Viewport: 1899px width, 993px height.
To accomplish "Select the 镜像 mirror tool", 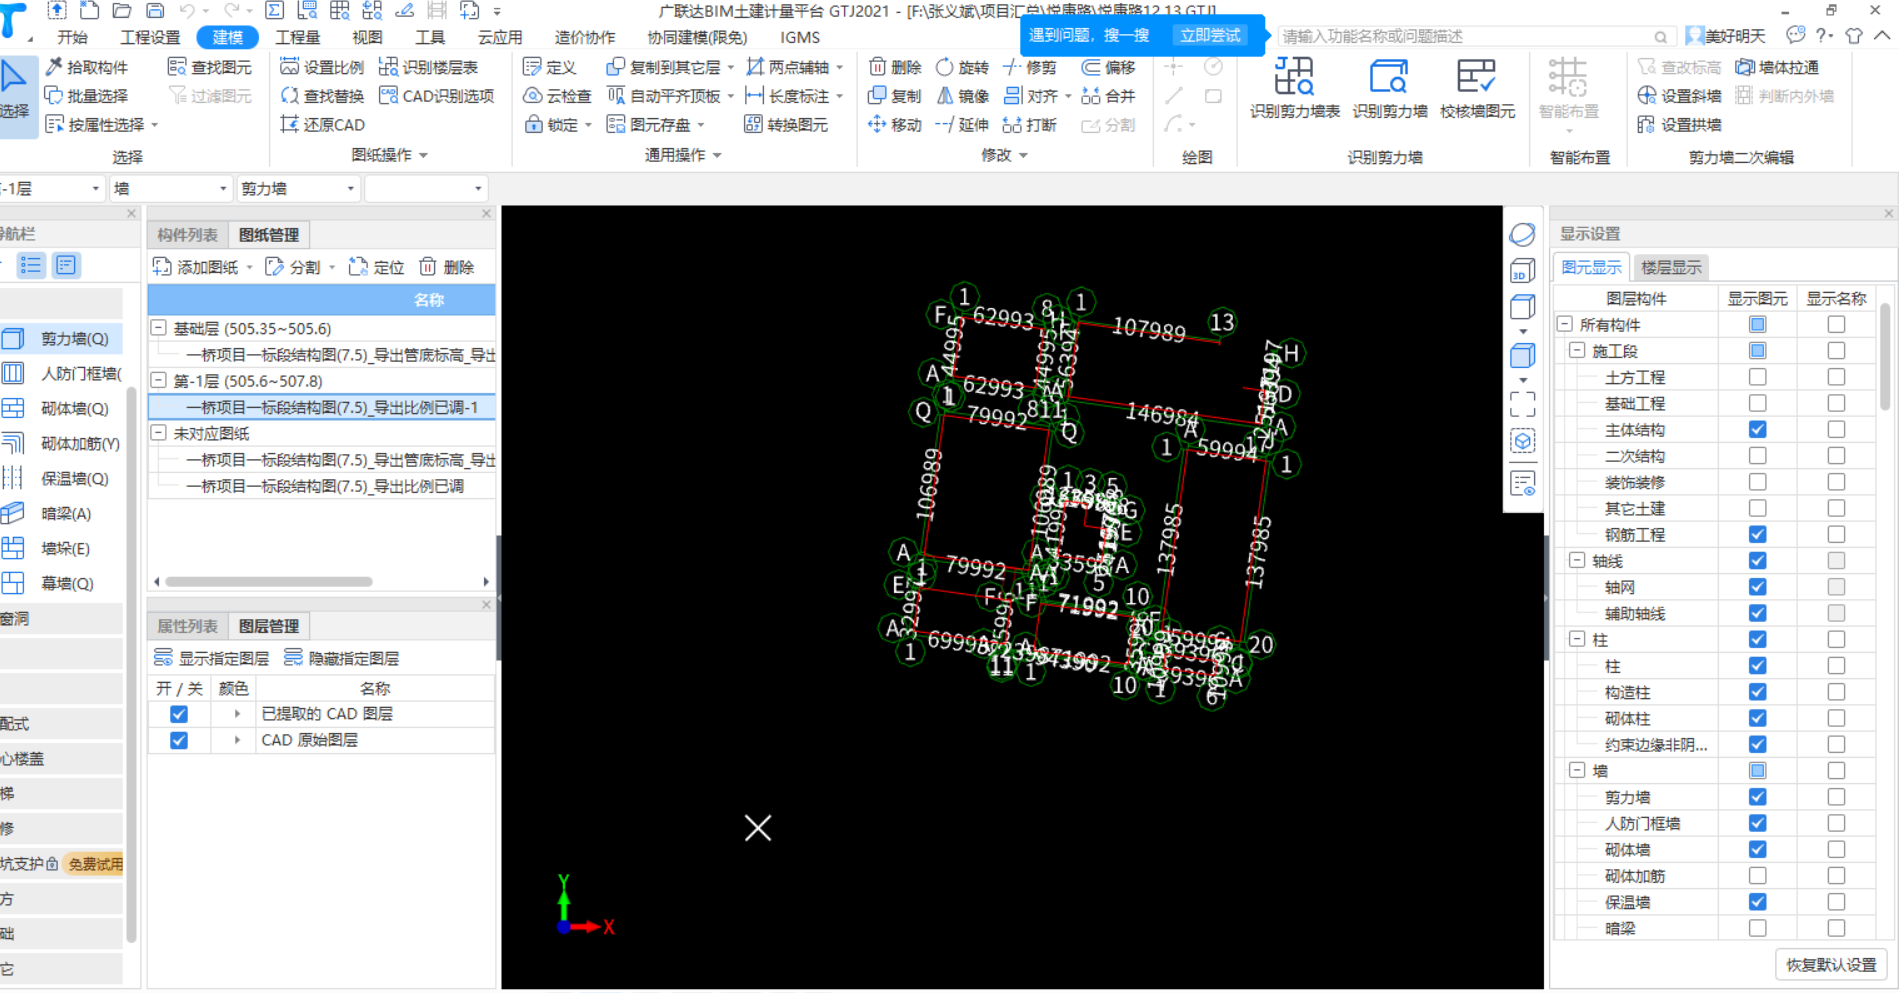I will tap(962, 96).
